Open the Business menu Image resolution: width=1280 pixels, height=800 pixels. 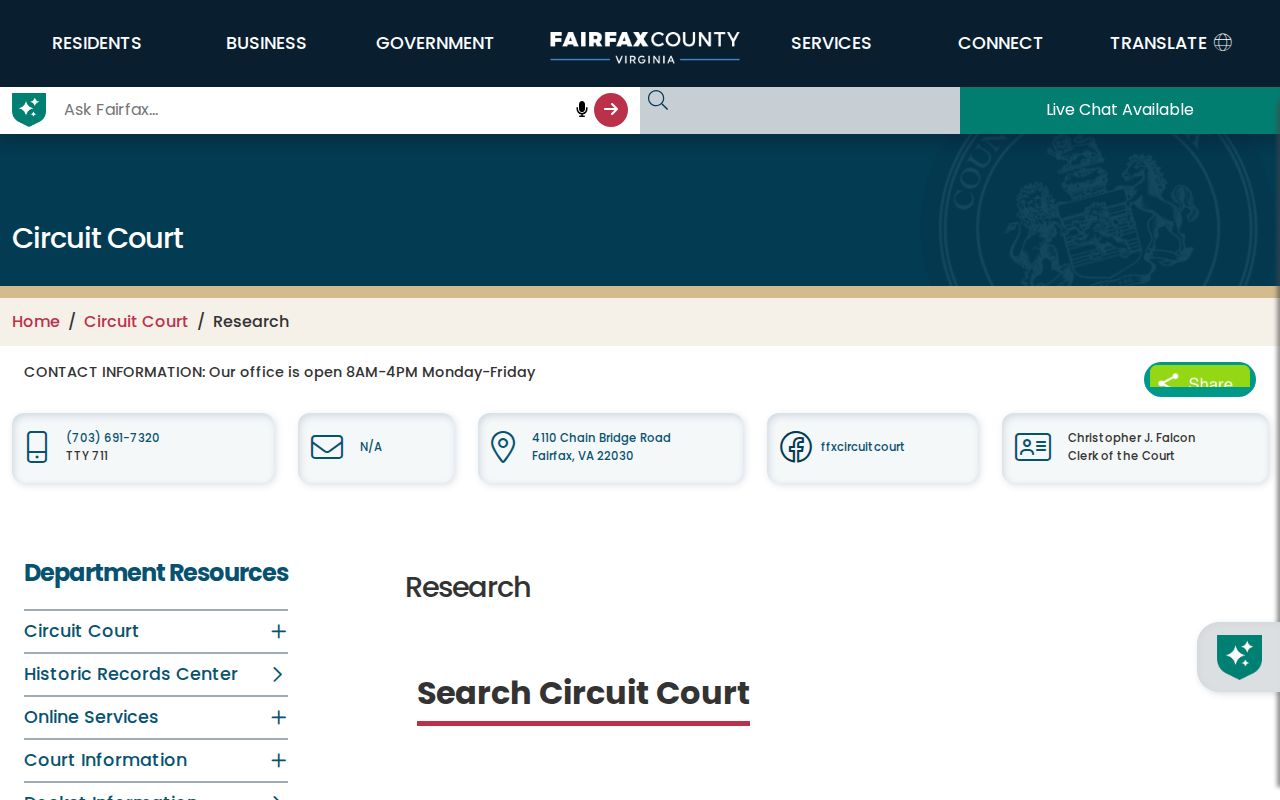[x=266, y=43]
